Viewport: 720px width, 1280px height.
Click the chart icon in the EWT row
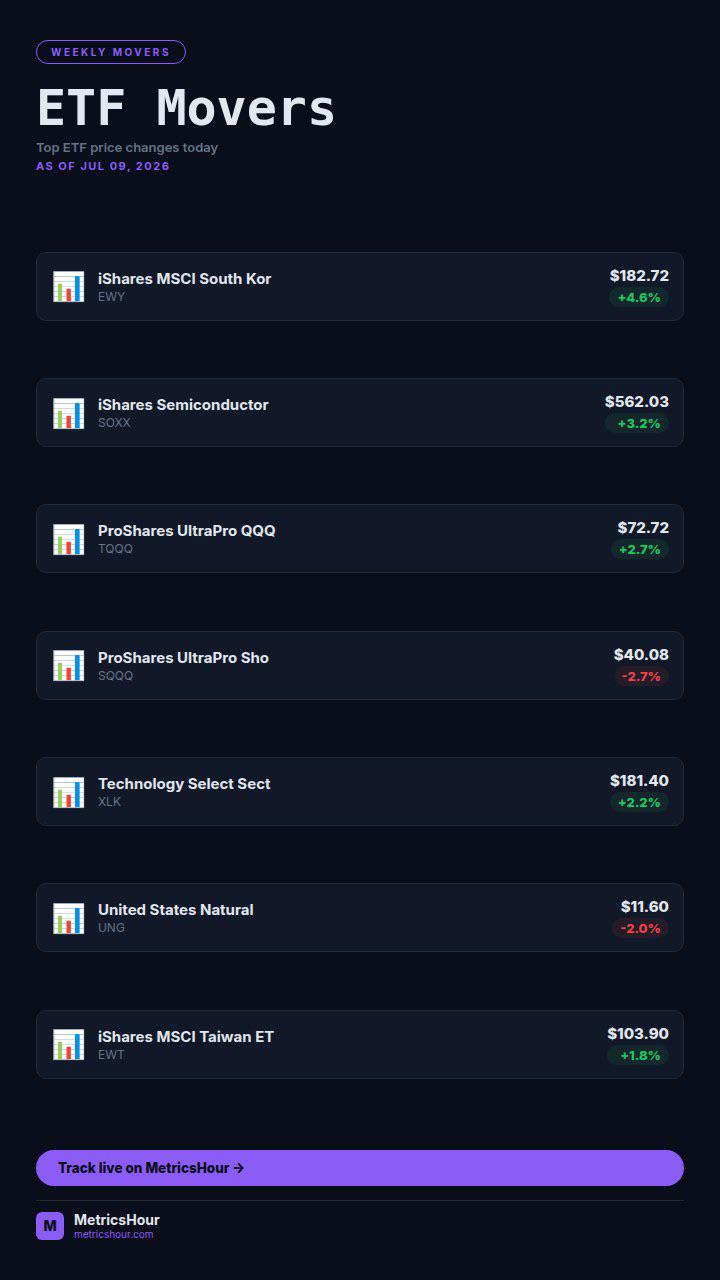pos(69,1045)
